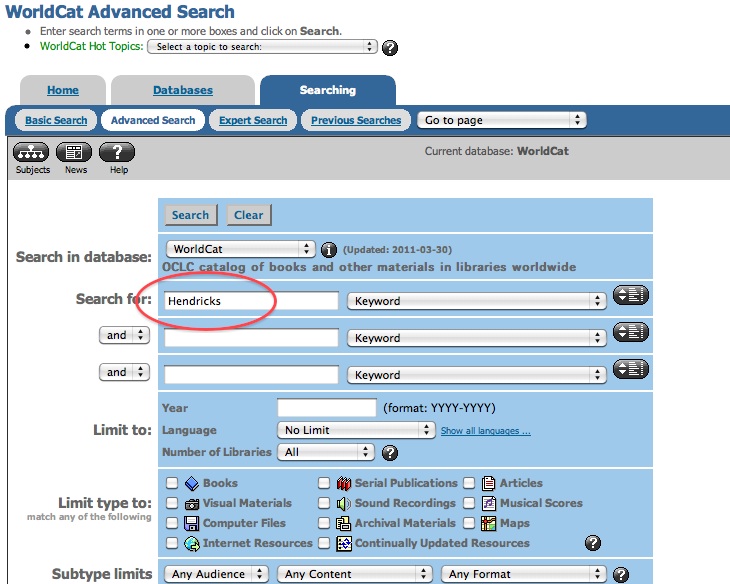Tick the Maps checkbox
The image size is (730, 584).
tap(467, 523)
